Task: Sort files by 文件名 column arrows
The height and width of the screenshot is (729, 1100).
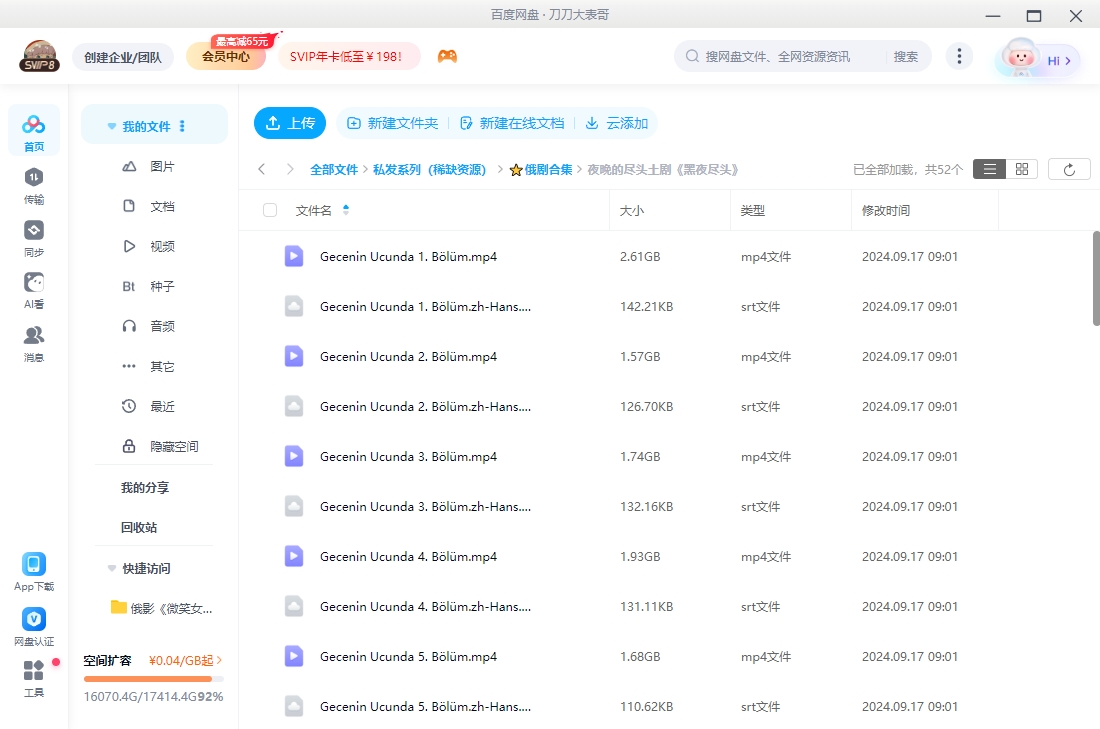Action: tap(345, 210)
